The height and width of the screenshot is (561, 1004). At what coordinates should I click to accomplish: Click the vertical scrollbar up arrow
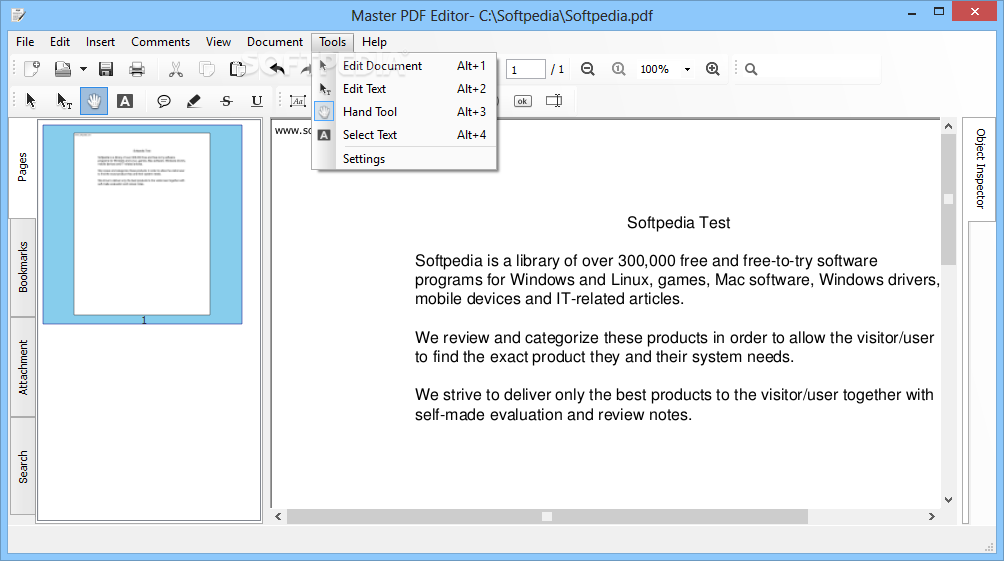pyautogui.click(x=948, y=126)
